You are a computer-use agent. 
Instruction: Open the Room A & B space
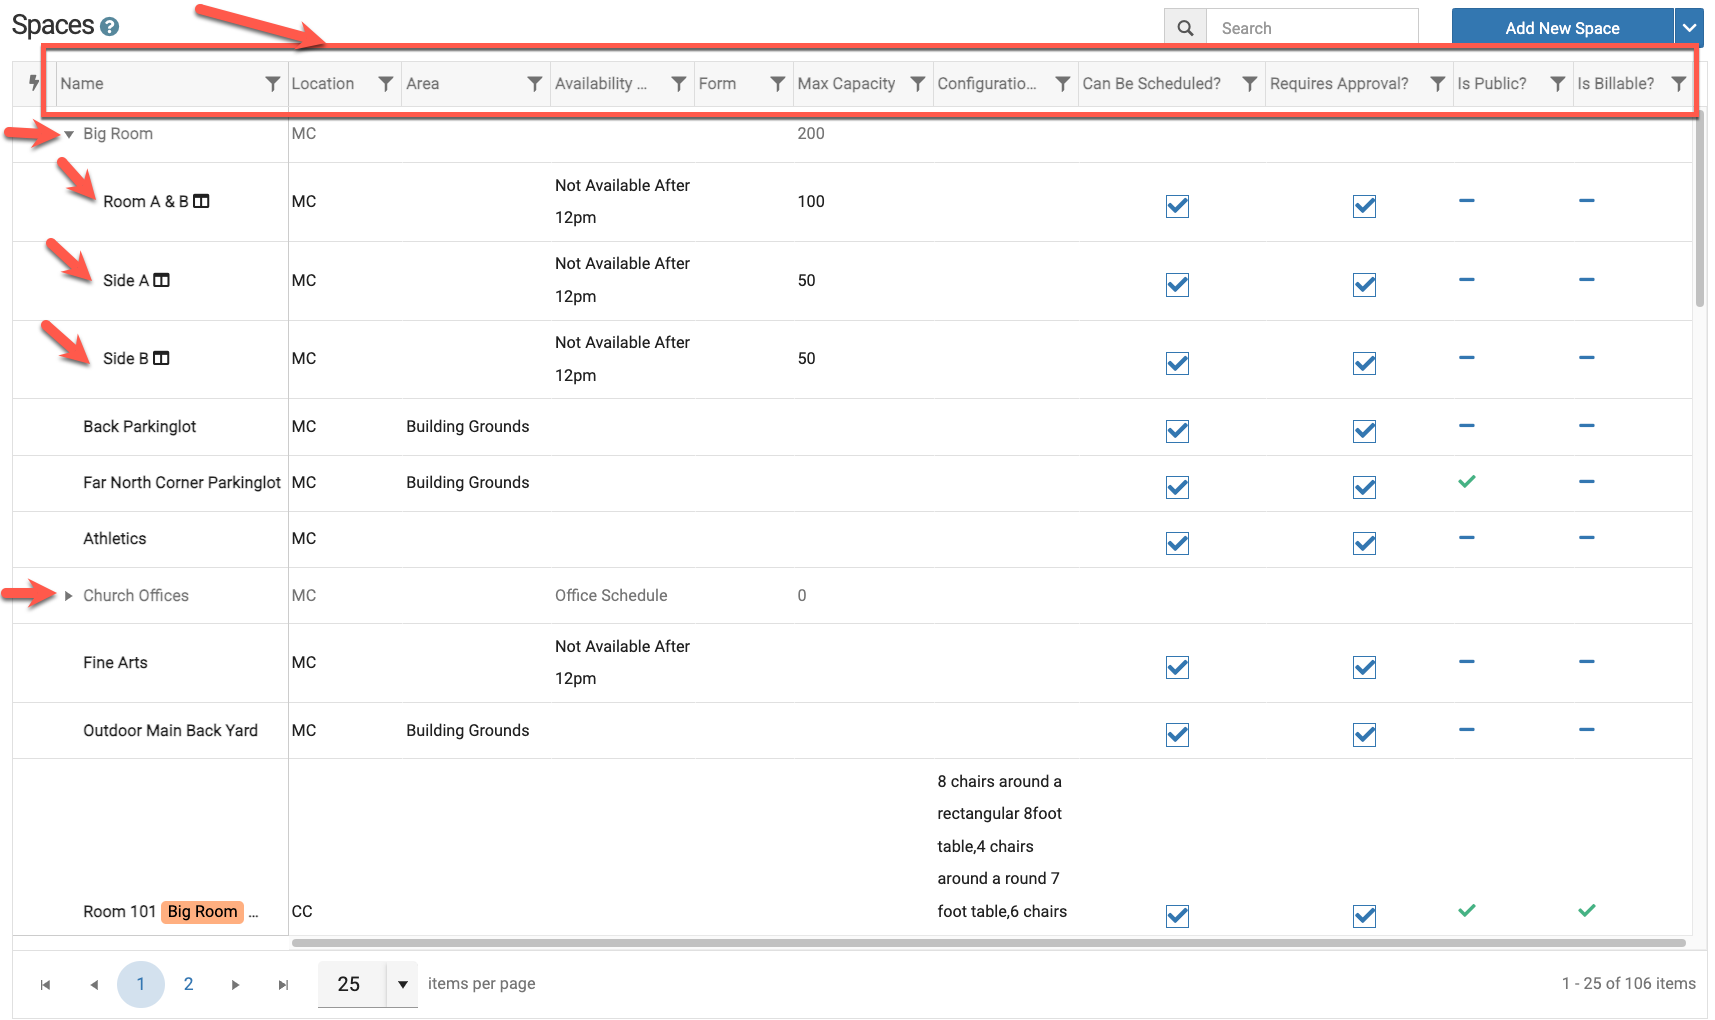point(146,202)
